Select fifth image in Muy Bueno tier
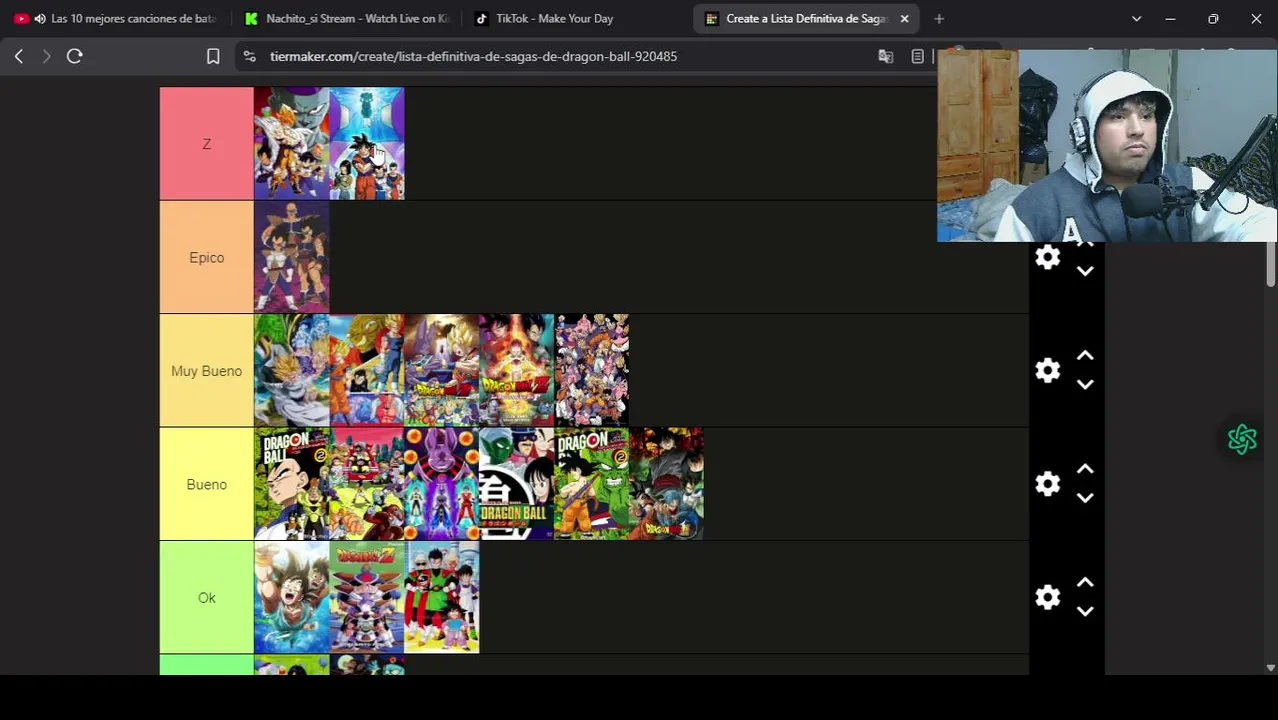The height and width of the screenshot is (720, 1278). 592,371
